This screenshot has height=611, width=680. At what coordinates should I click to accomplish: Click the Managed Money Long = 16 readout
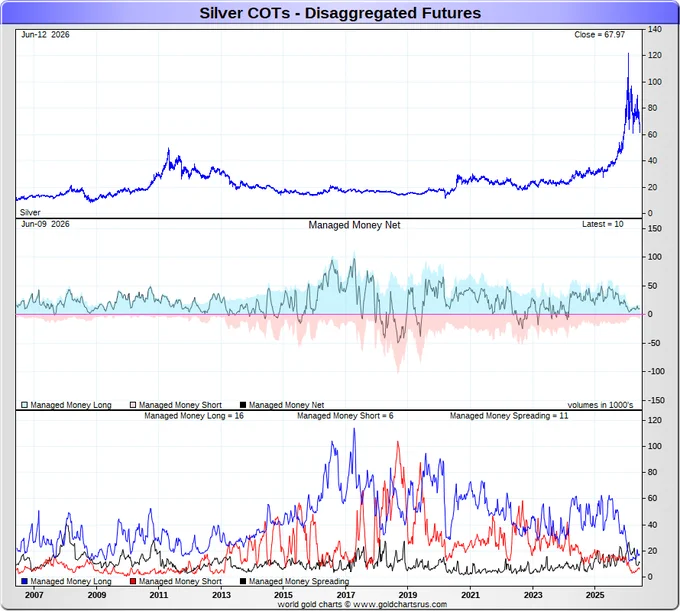(194, 416)
